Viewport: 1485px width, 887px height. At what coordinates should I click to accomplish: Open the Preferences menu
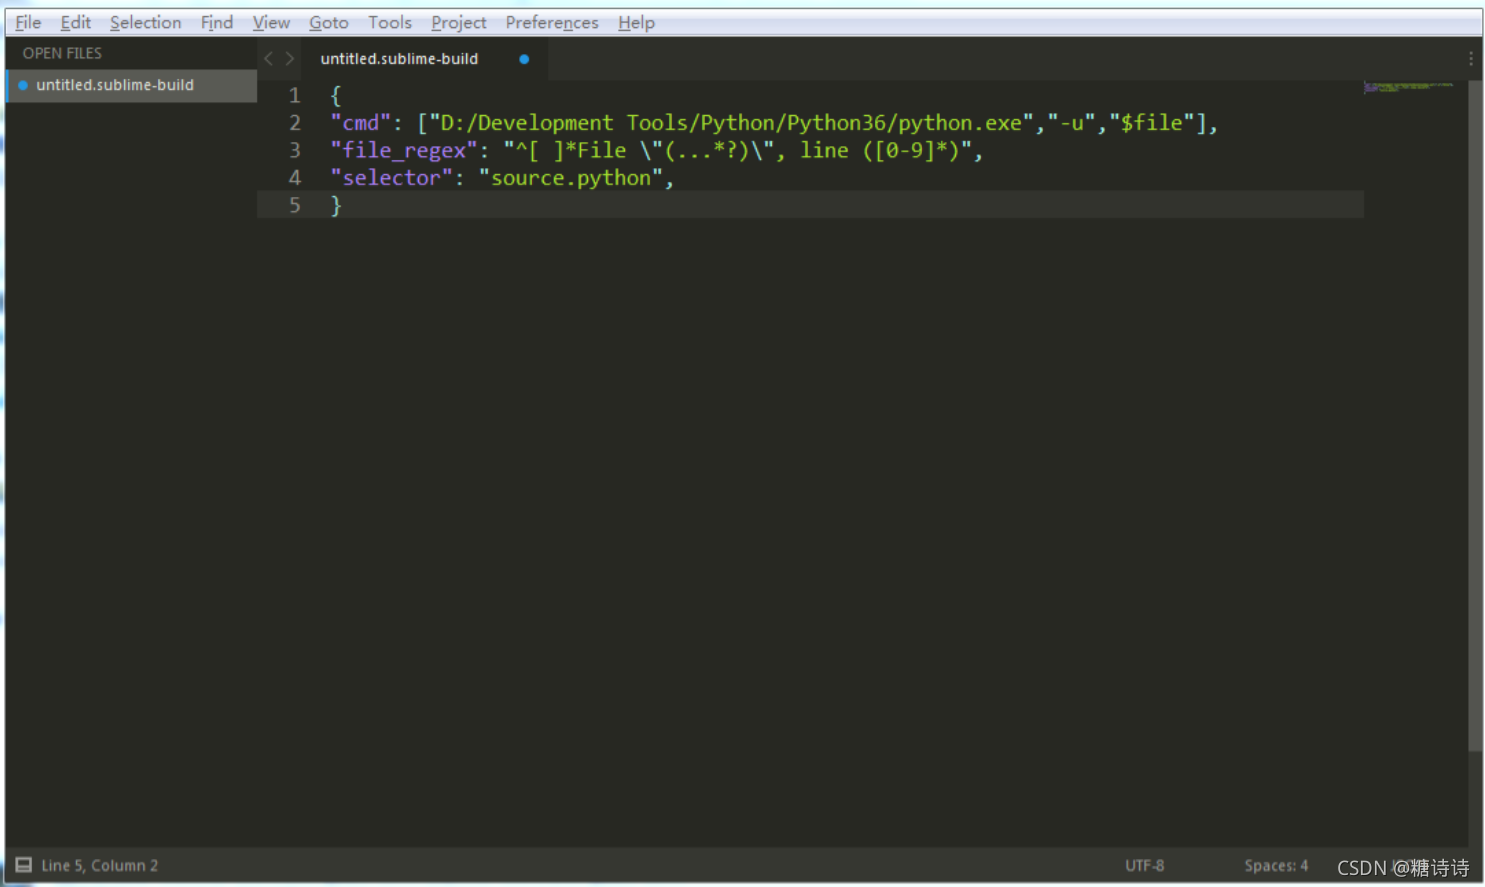click(551, 22)
